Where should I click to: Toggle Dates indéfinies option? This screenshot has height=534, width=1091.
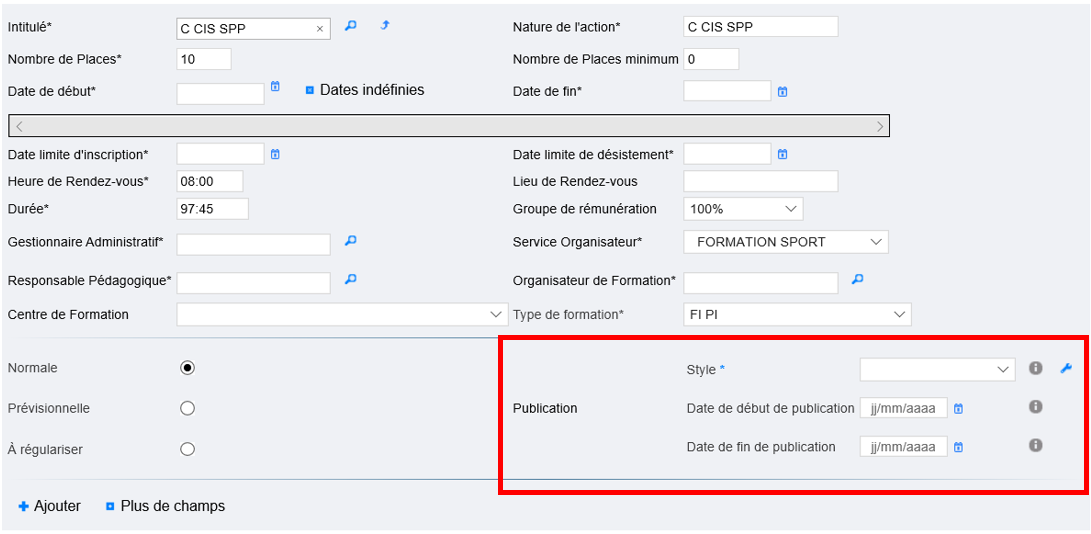pyautogui.click(x=310, y=90)
